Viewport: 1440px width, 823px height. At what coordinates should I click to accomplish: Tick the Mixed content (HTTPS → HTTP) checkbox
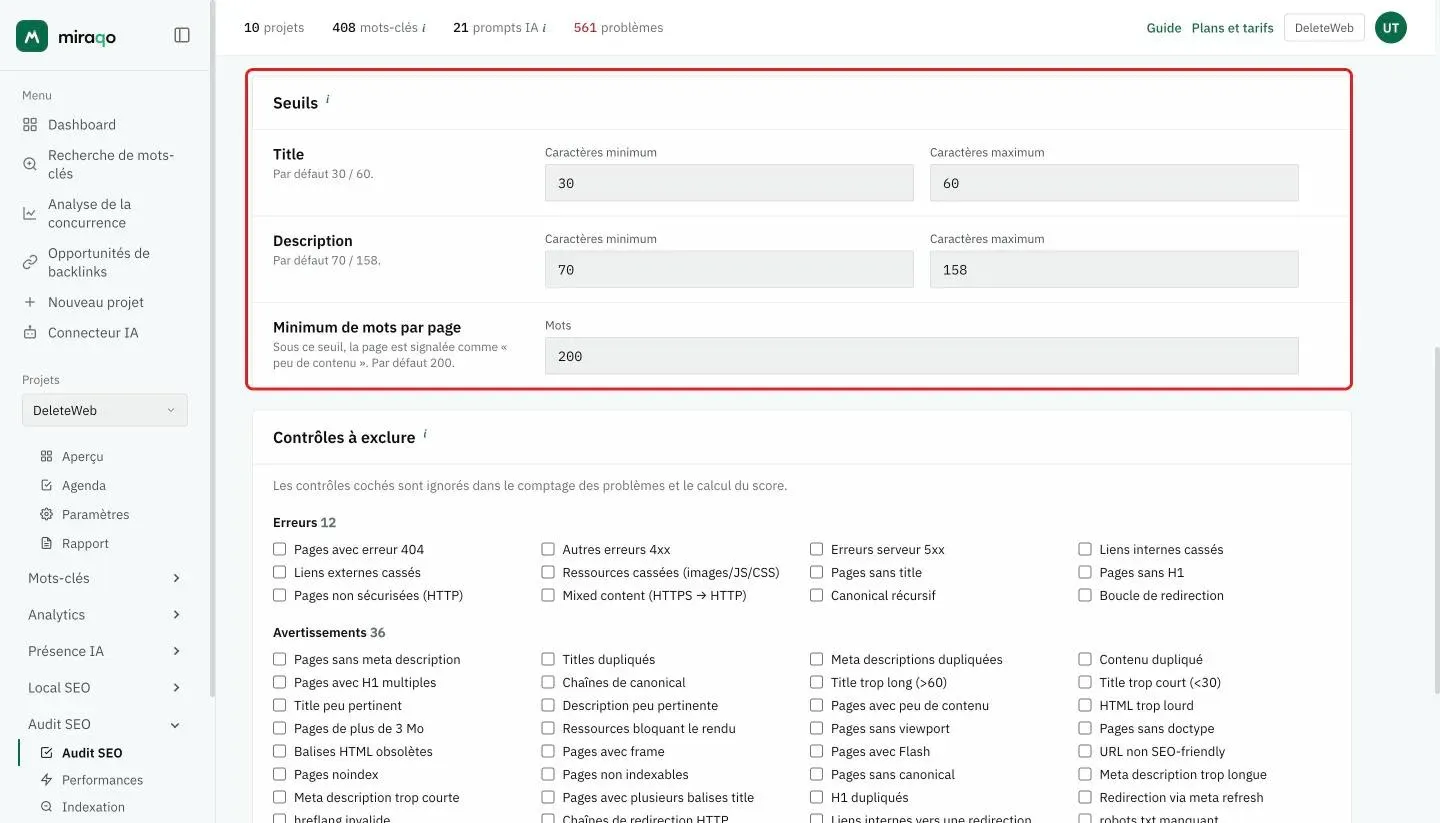[548, 595]
